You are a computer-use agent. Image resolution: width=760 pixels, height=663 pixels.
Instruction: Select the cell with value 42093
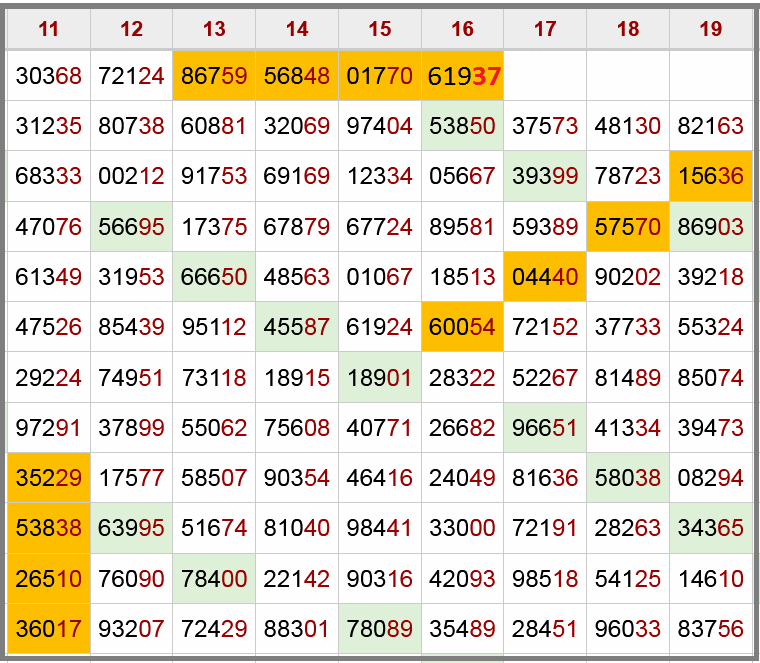point(462,578)
